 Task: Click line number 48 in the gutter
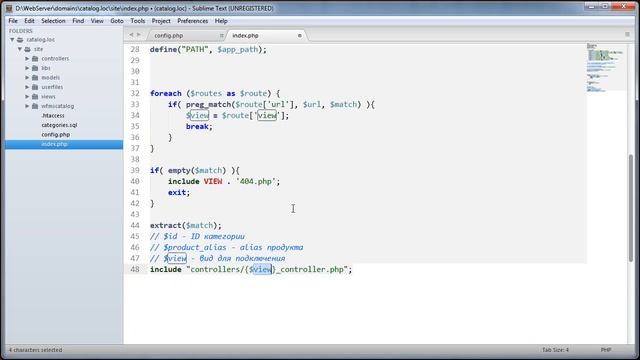click(x=135, y=269)
